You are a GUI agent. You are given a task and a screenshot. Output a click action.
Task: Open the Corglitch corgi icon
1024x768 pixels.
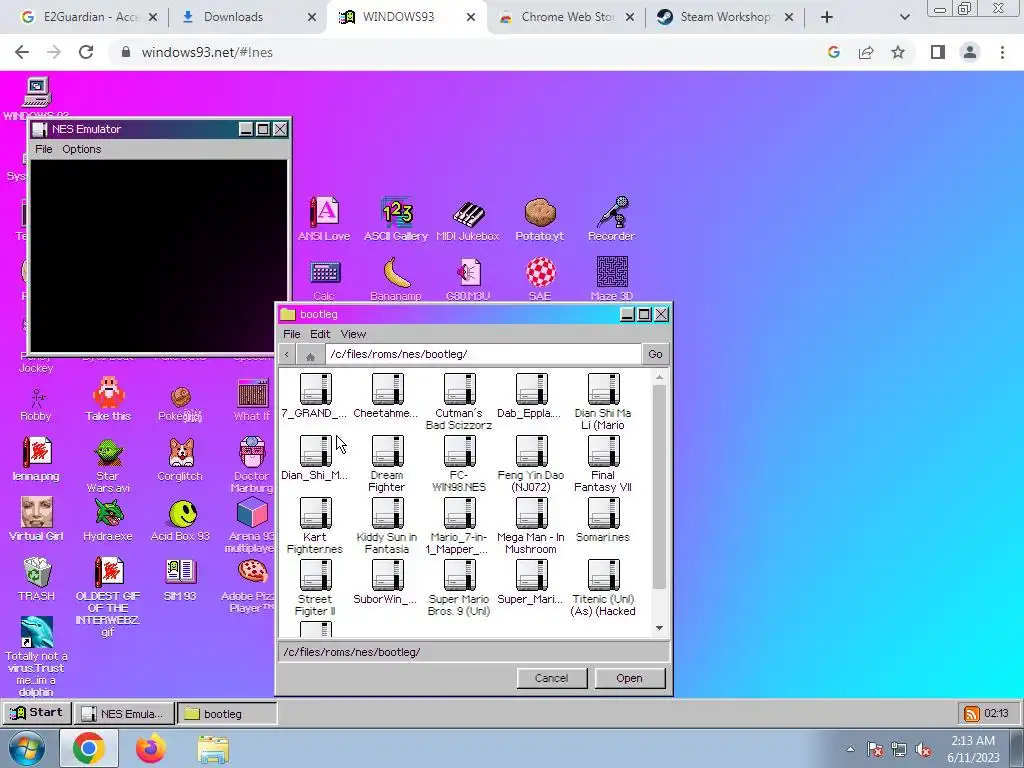tap(180, 459)
